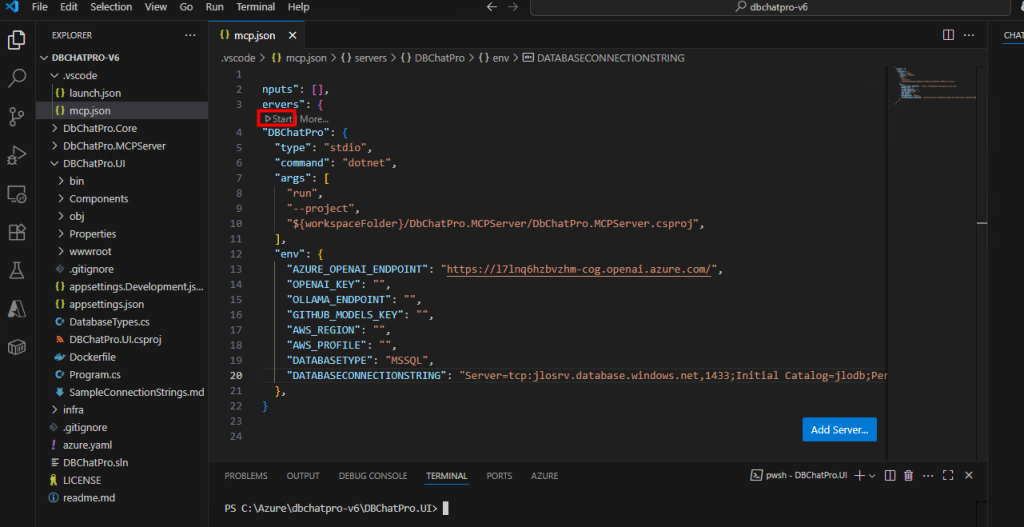Image resolution: width=1024 pixels, height=527 pixels.
Task: Expand the wwwroot folder
Action: (121, 251)
